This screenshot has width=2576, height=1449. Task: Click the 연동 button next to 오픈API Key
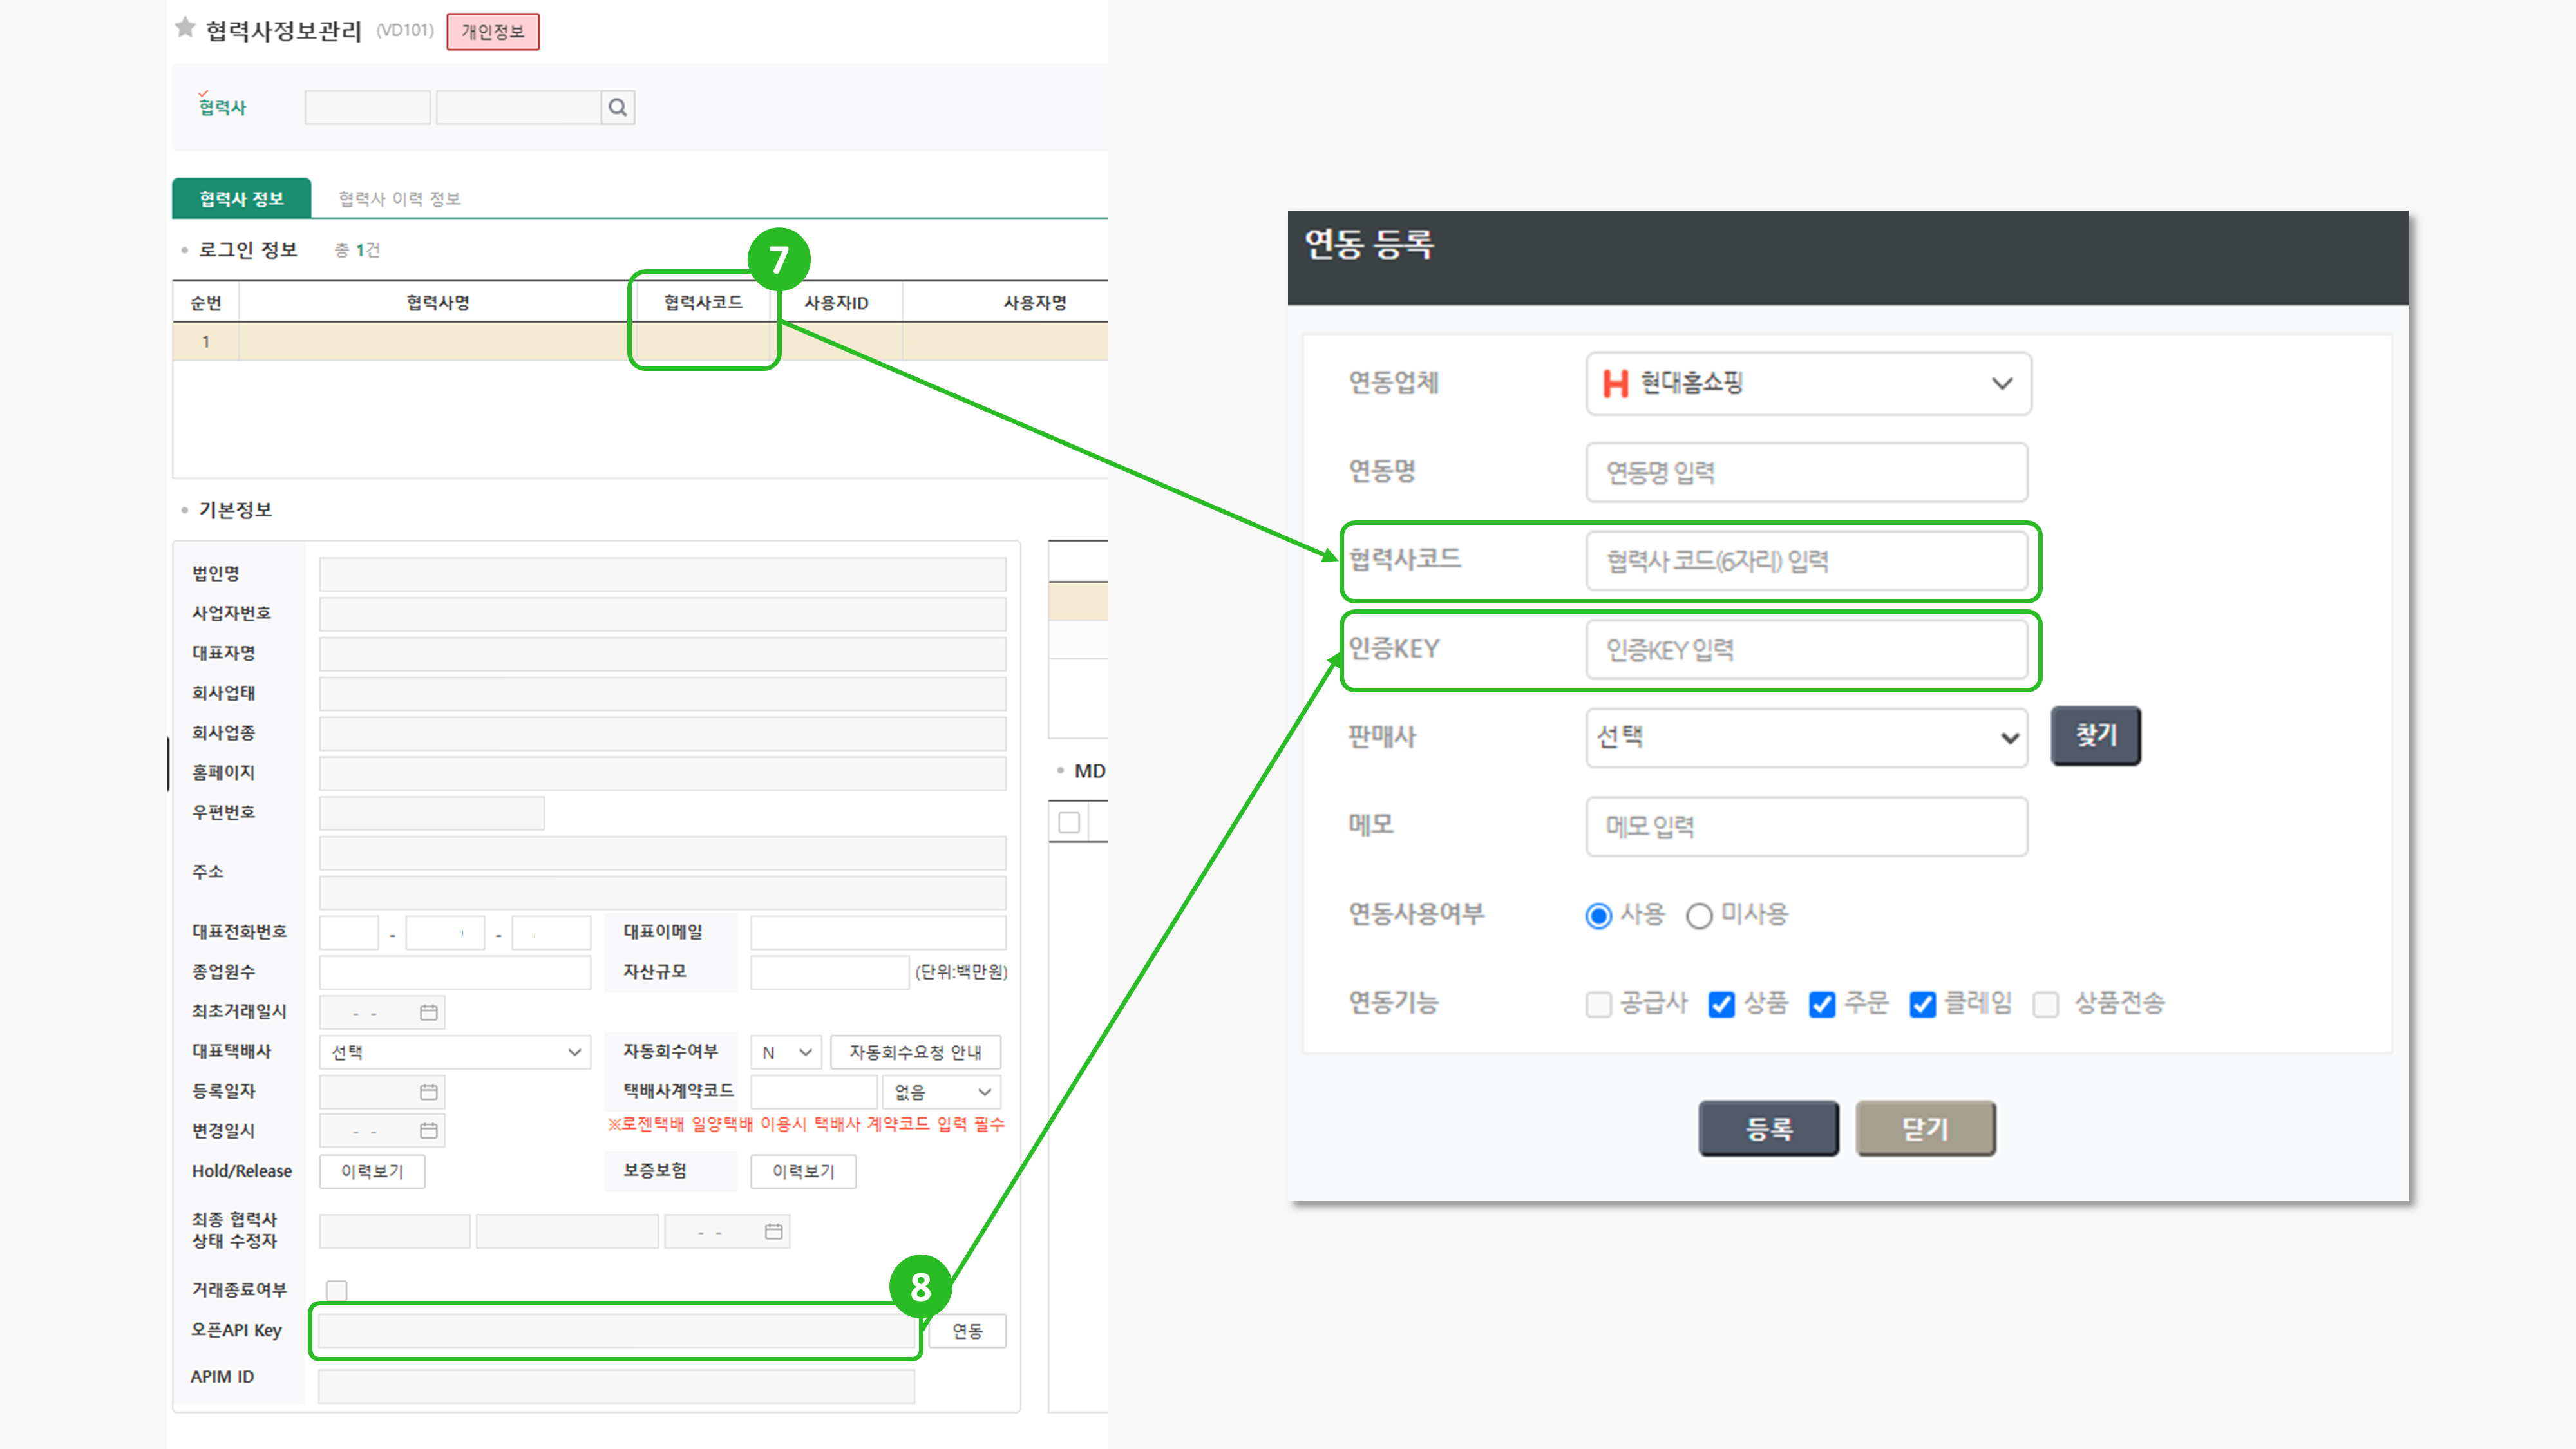(967, 1331)
